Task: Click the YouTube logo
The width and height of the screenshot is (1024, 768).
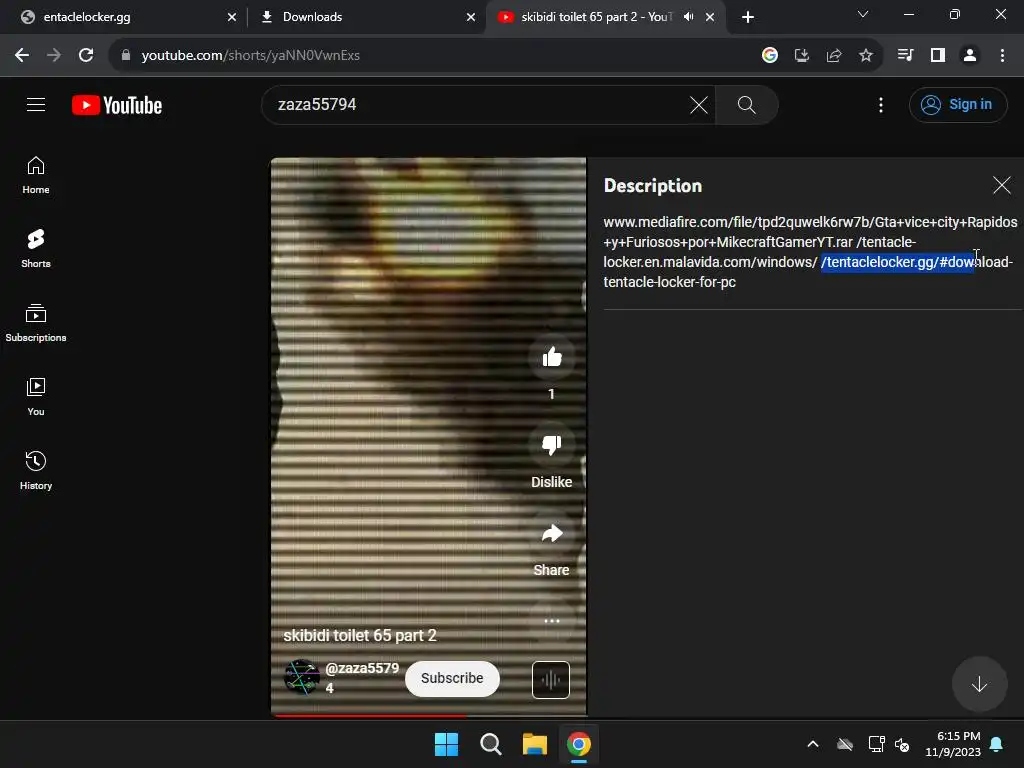Action: tap(117, 105)
